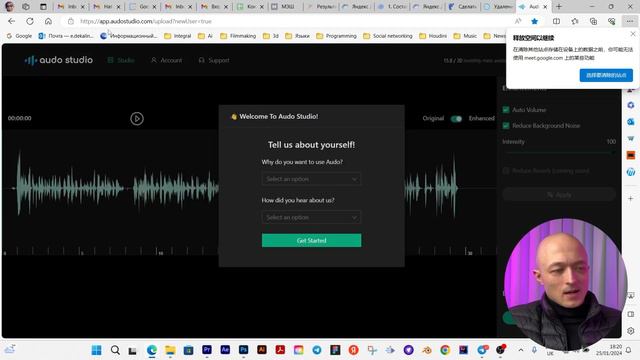Click the address bar URL field
This screenshot has height=360, width=640.
point(286,21)
